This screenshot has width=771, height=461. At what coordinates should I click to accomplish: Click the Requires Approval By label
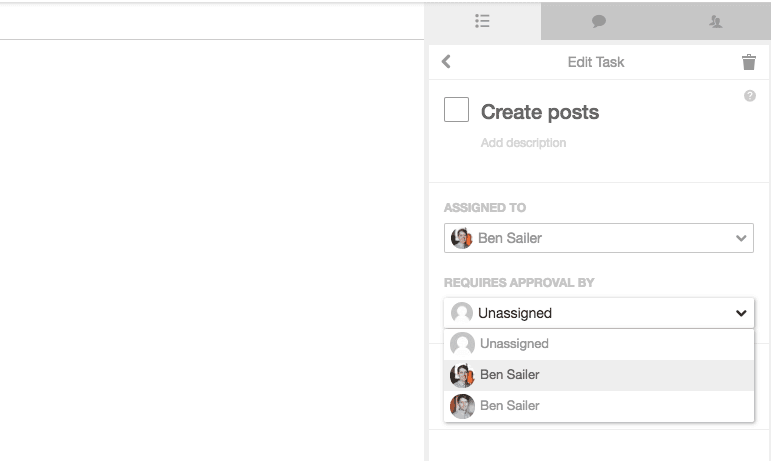pyautogui.click(x=519, y=283)
